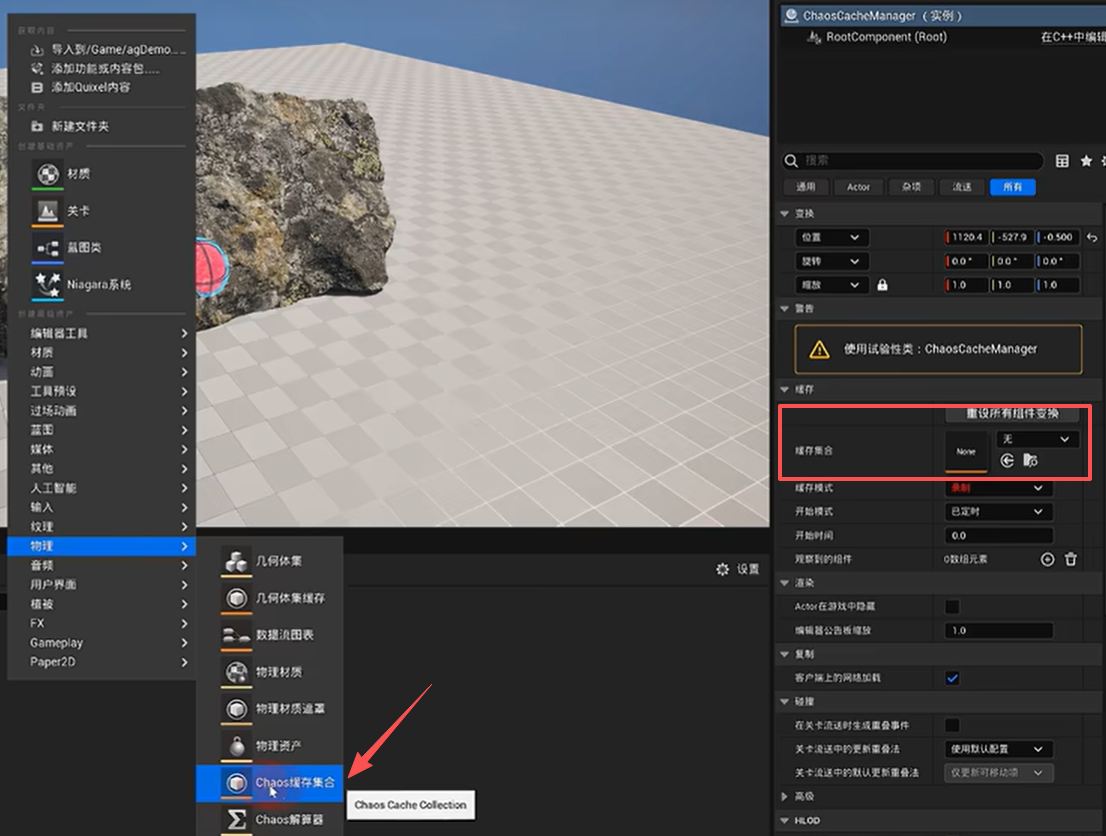The height and width of the screenshot is (836, 1106).
Task: Click the 几何体集 asset icon
Action: click(237, 562)
